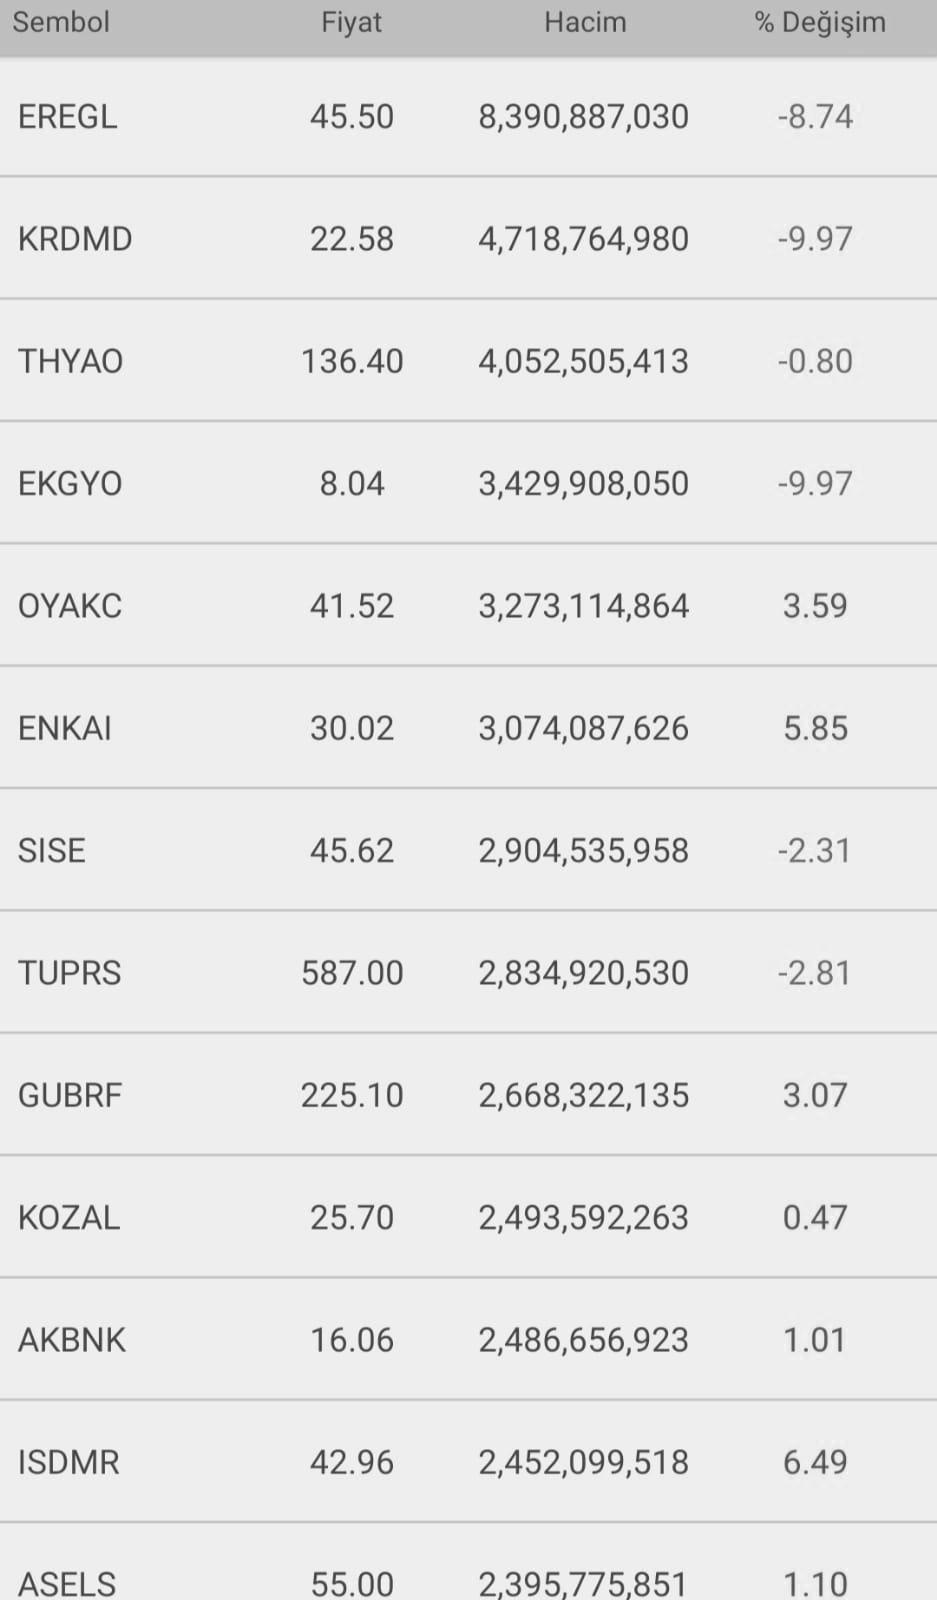
Task: Select the ISDMR symbol
Action: (69, 1462)
